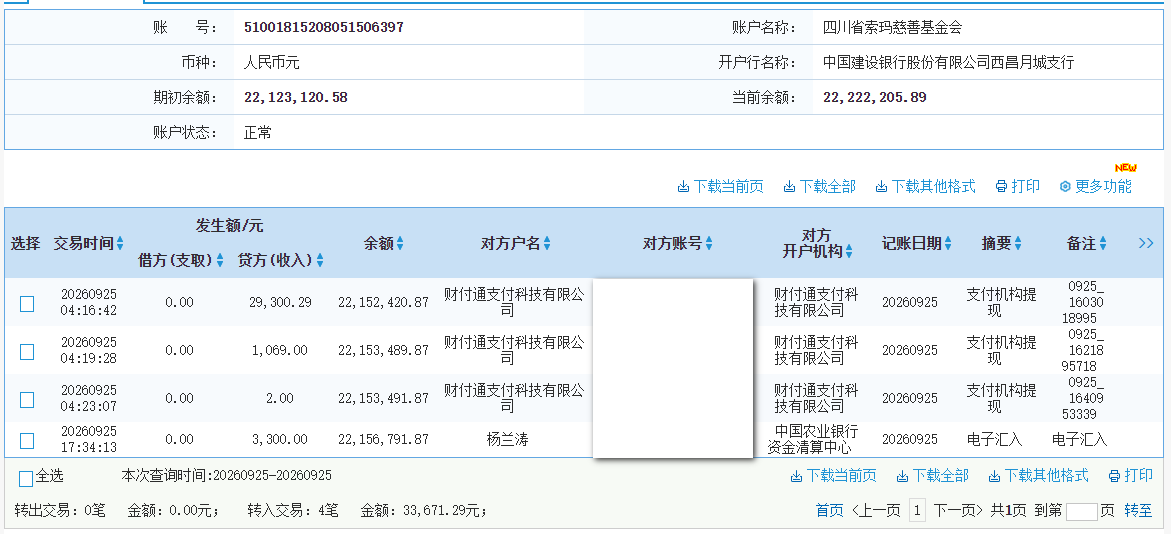This screenshot has width=1171, height=534.
Task: Click the top 下载全部 download icon
Action: click(789, 187)
